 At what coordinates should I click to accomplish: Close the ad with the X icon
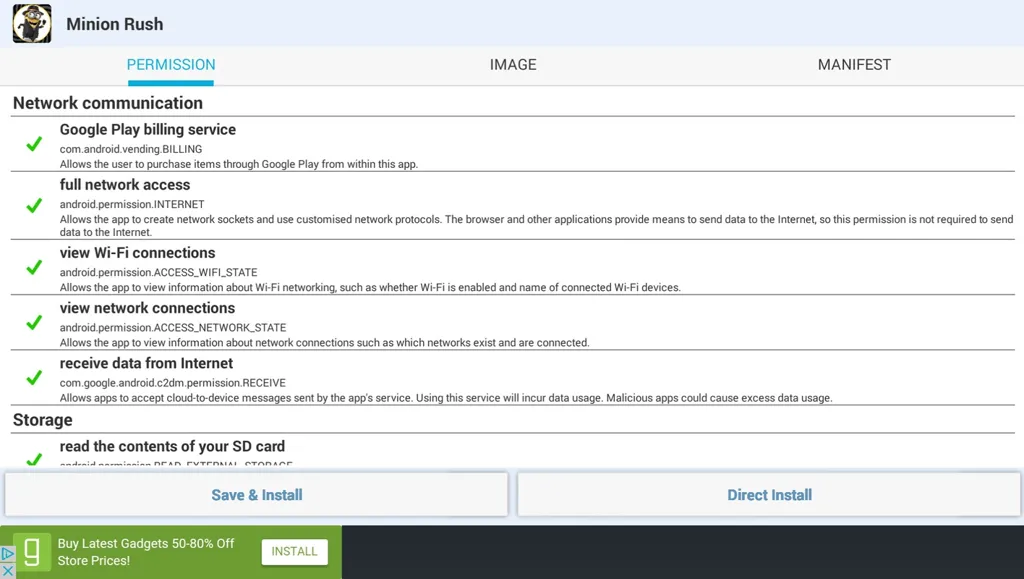click(x=7, y=571)
